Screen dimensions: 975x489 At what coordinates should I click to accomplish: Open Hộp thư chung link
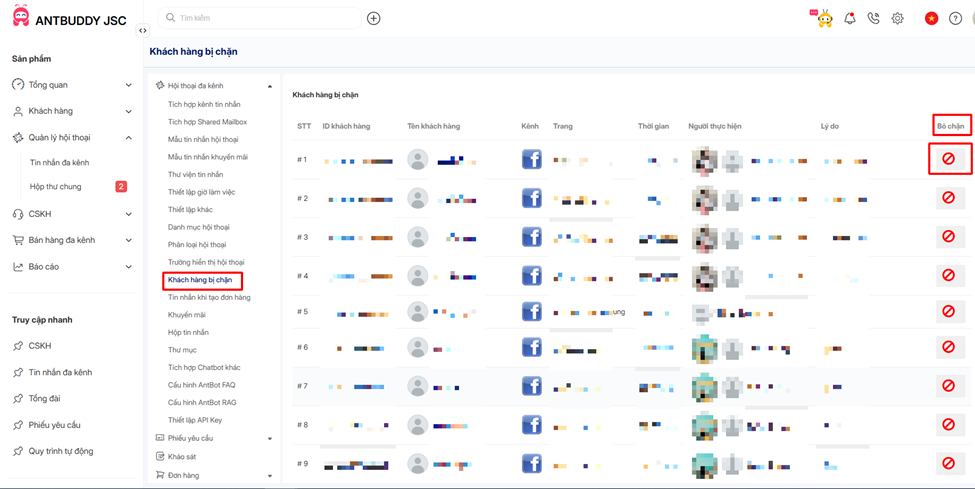[x=56, y=187]
